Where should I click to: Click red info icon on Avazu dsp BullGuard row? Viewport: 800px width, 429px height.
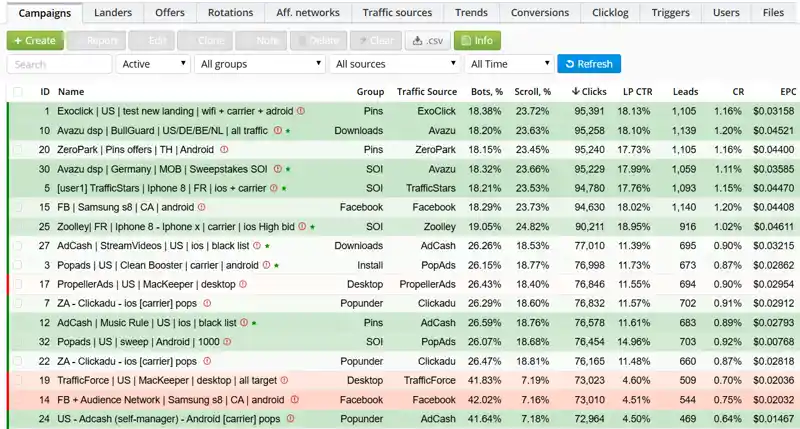coord(278,130)
